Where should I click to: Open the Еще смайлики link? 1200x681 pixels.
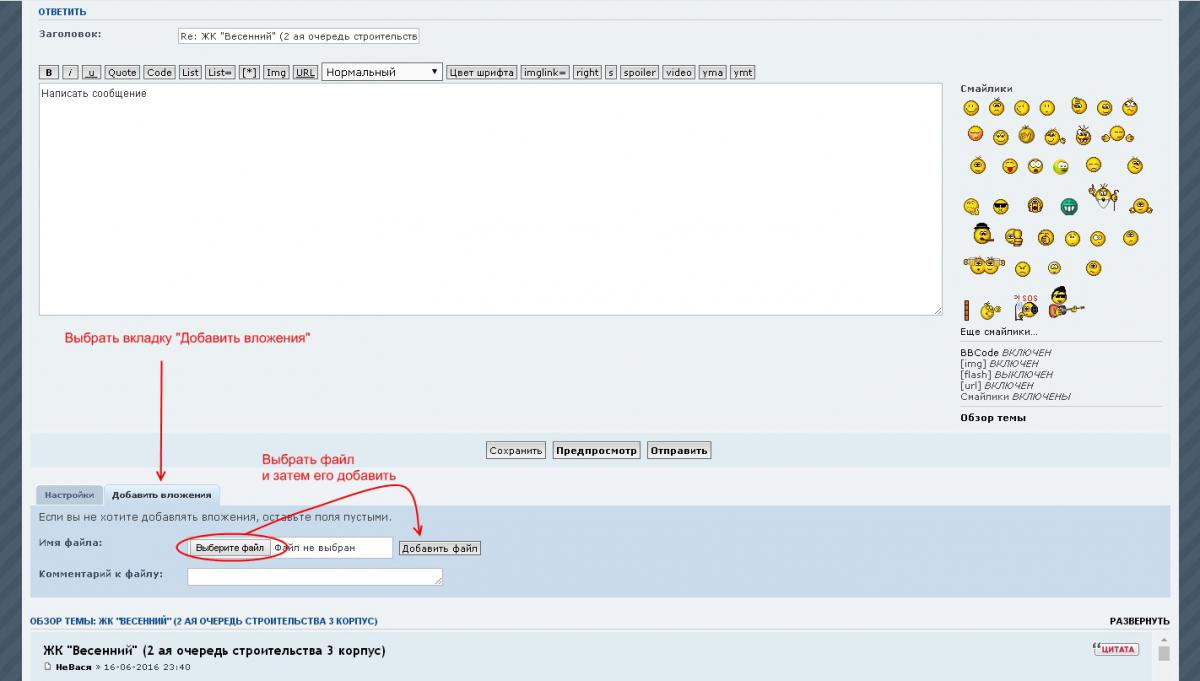tap(998, 332)
